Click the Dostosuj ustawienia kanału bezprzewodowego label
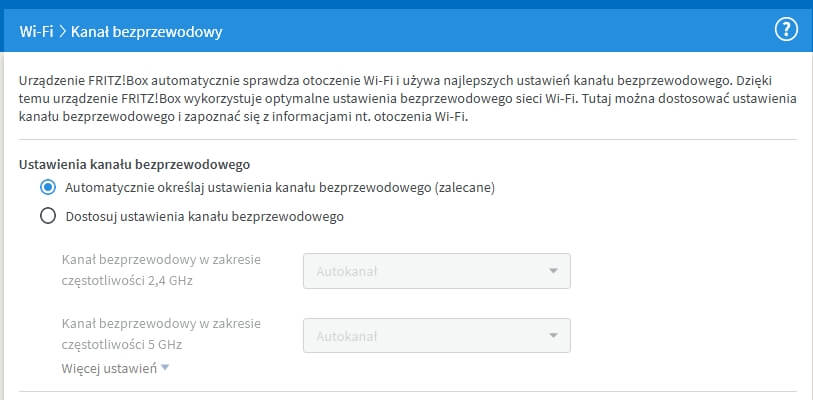 pos(204,215)
